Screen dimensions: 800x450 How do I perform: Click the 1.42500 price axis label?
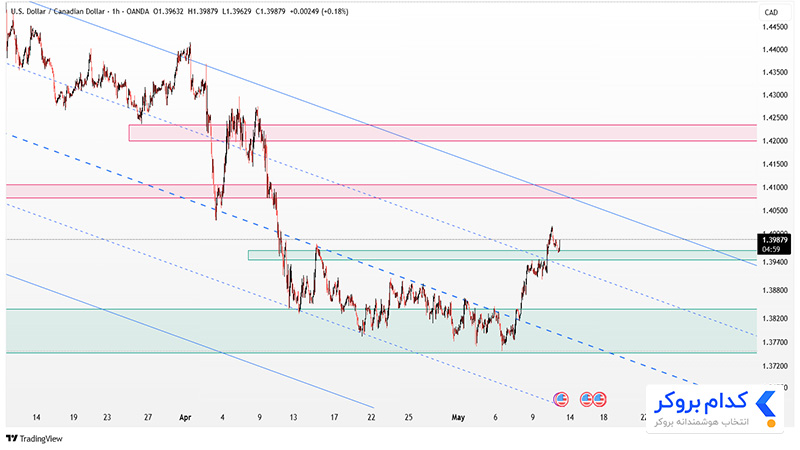coord(774,117)
